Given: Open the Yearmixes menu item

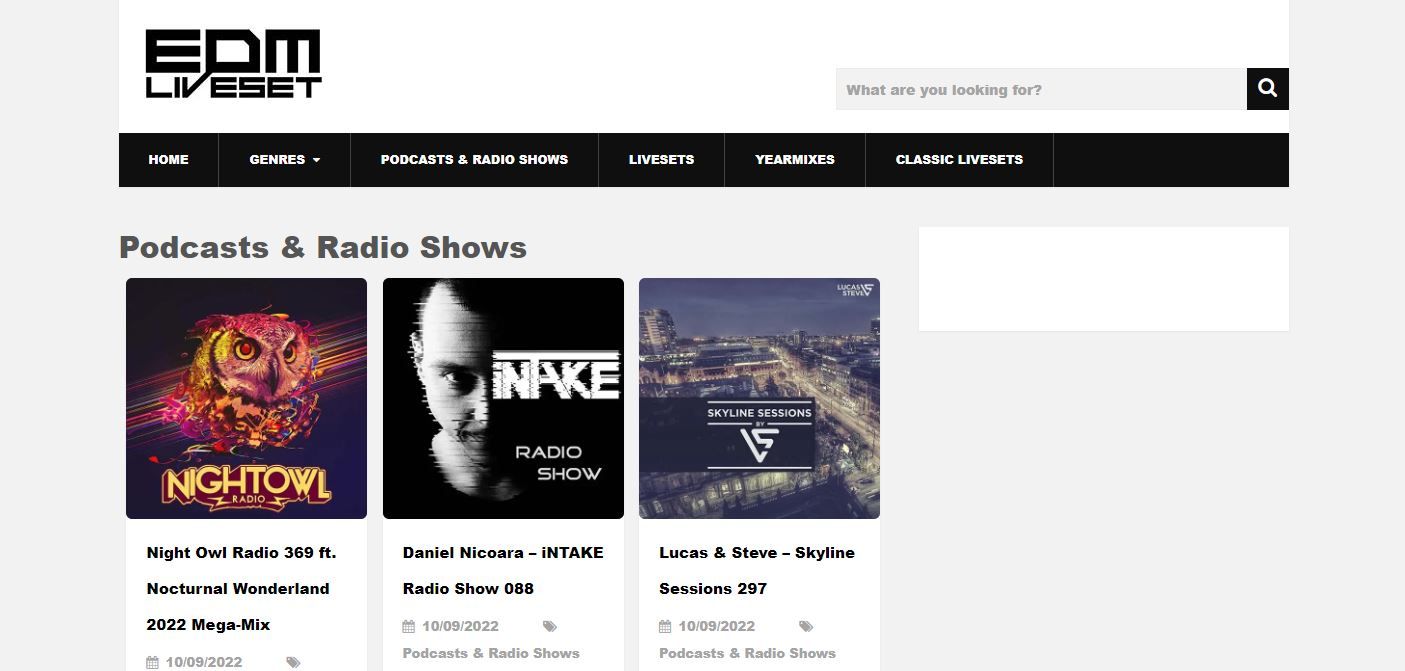Looking at the screenshot, I should (x=795, y=160).
